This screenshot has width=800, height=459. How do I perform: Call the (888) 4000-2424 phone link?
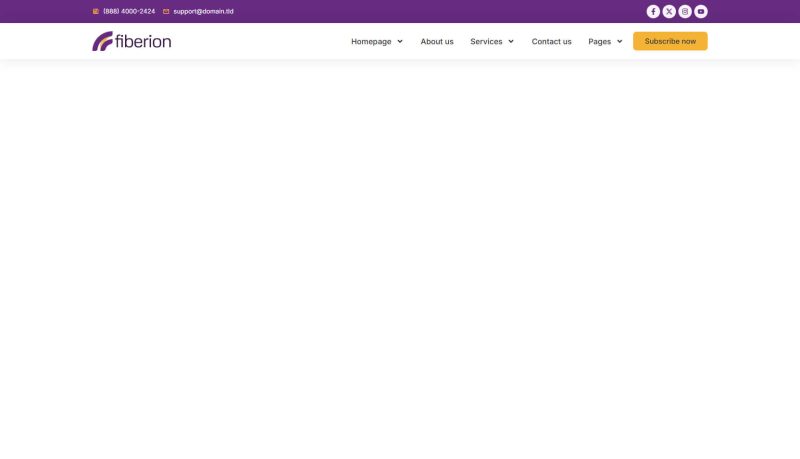(129, 12)
